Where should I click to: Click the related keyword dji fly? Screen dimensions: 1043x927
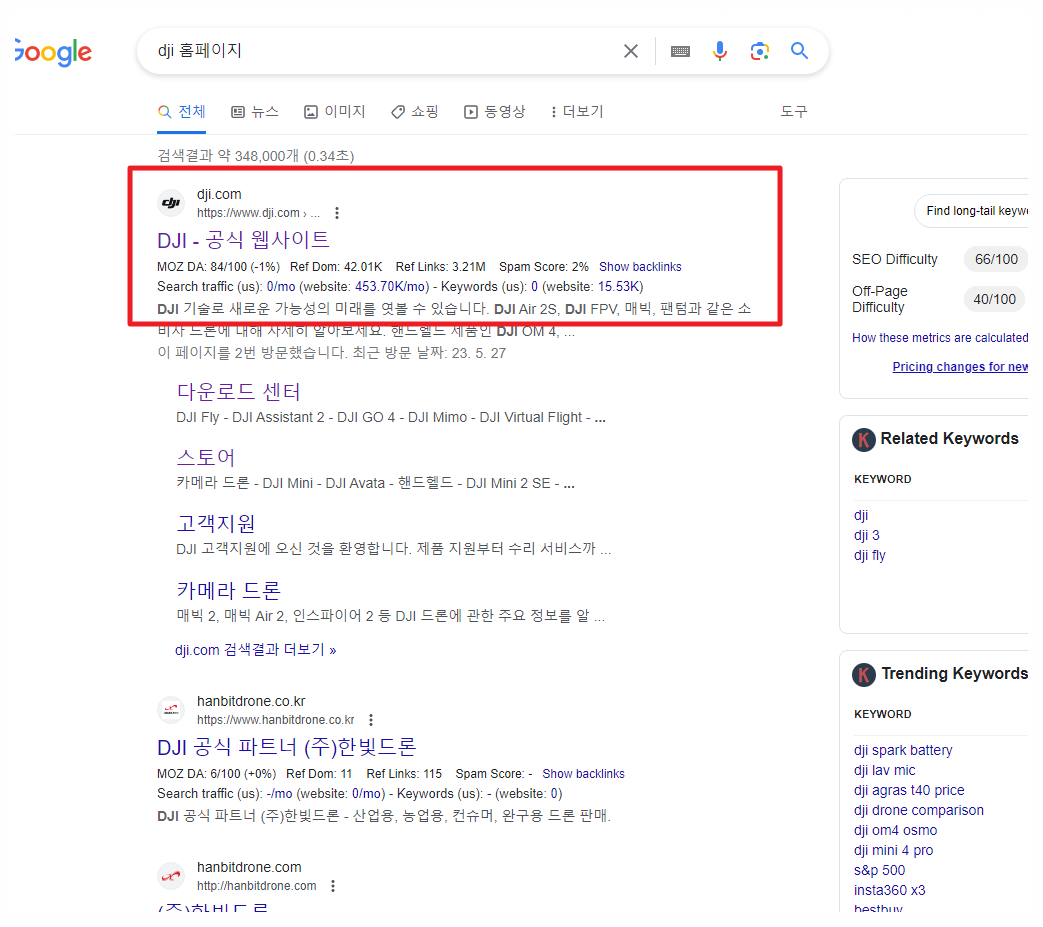tap(870, 555)
